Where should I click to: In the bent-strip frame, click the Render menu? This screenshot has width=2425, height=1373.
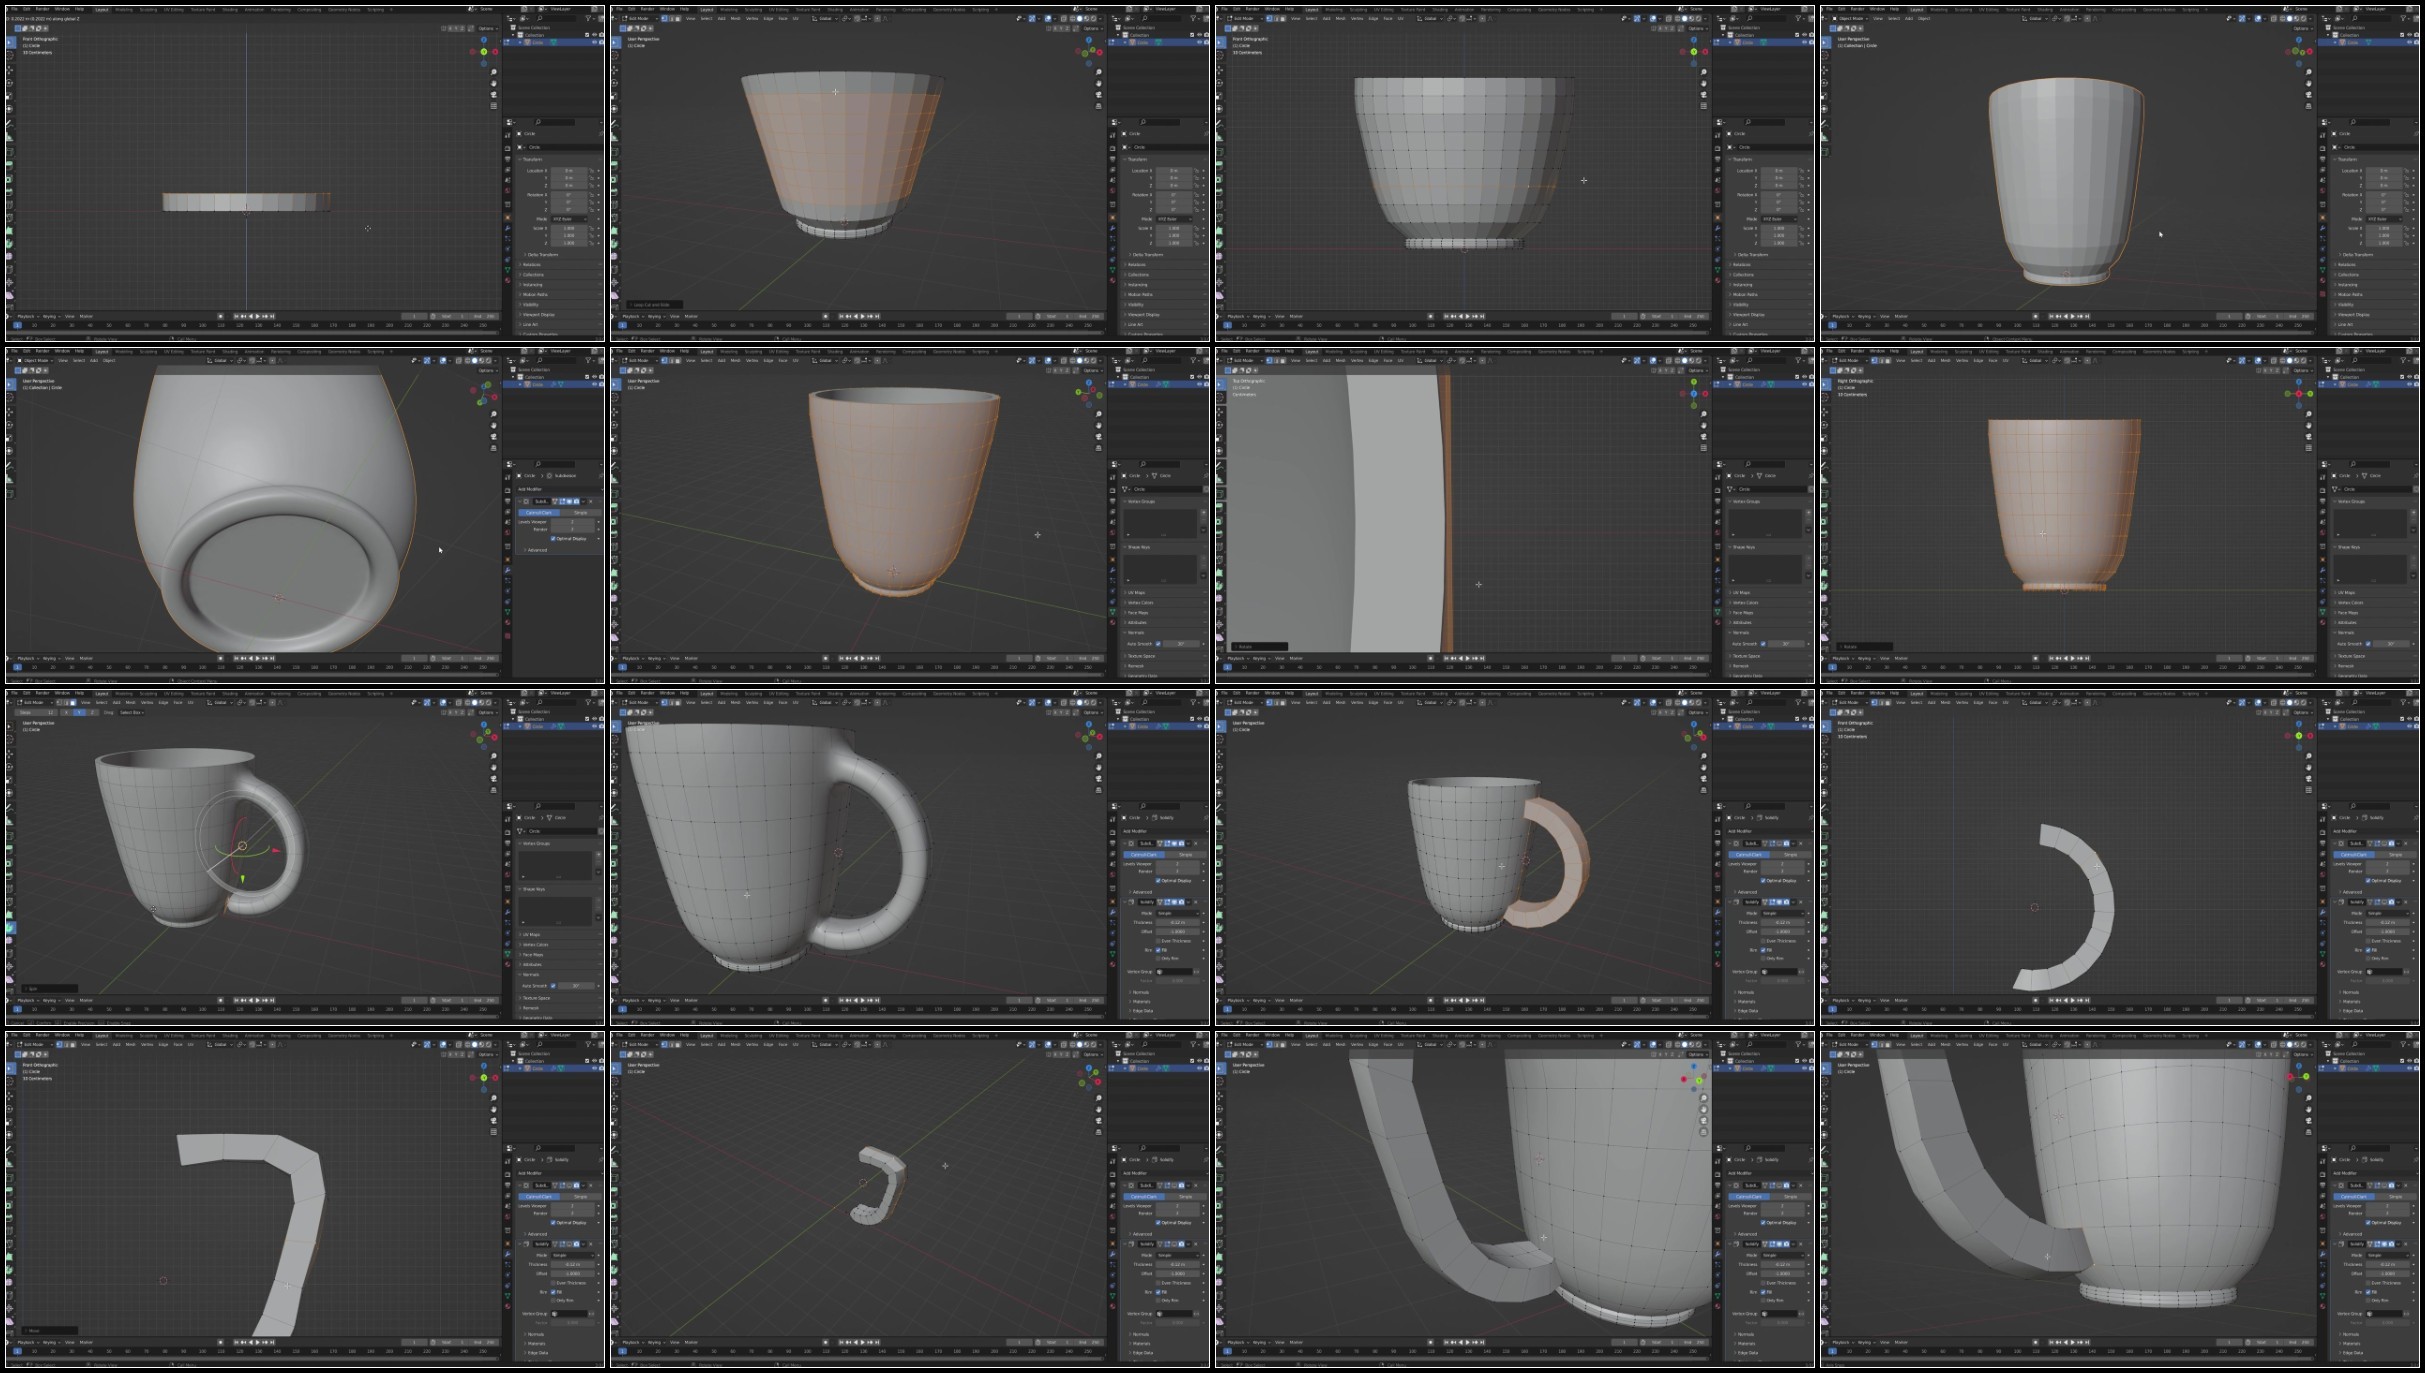pos(42,1035)
